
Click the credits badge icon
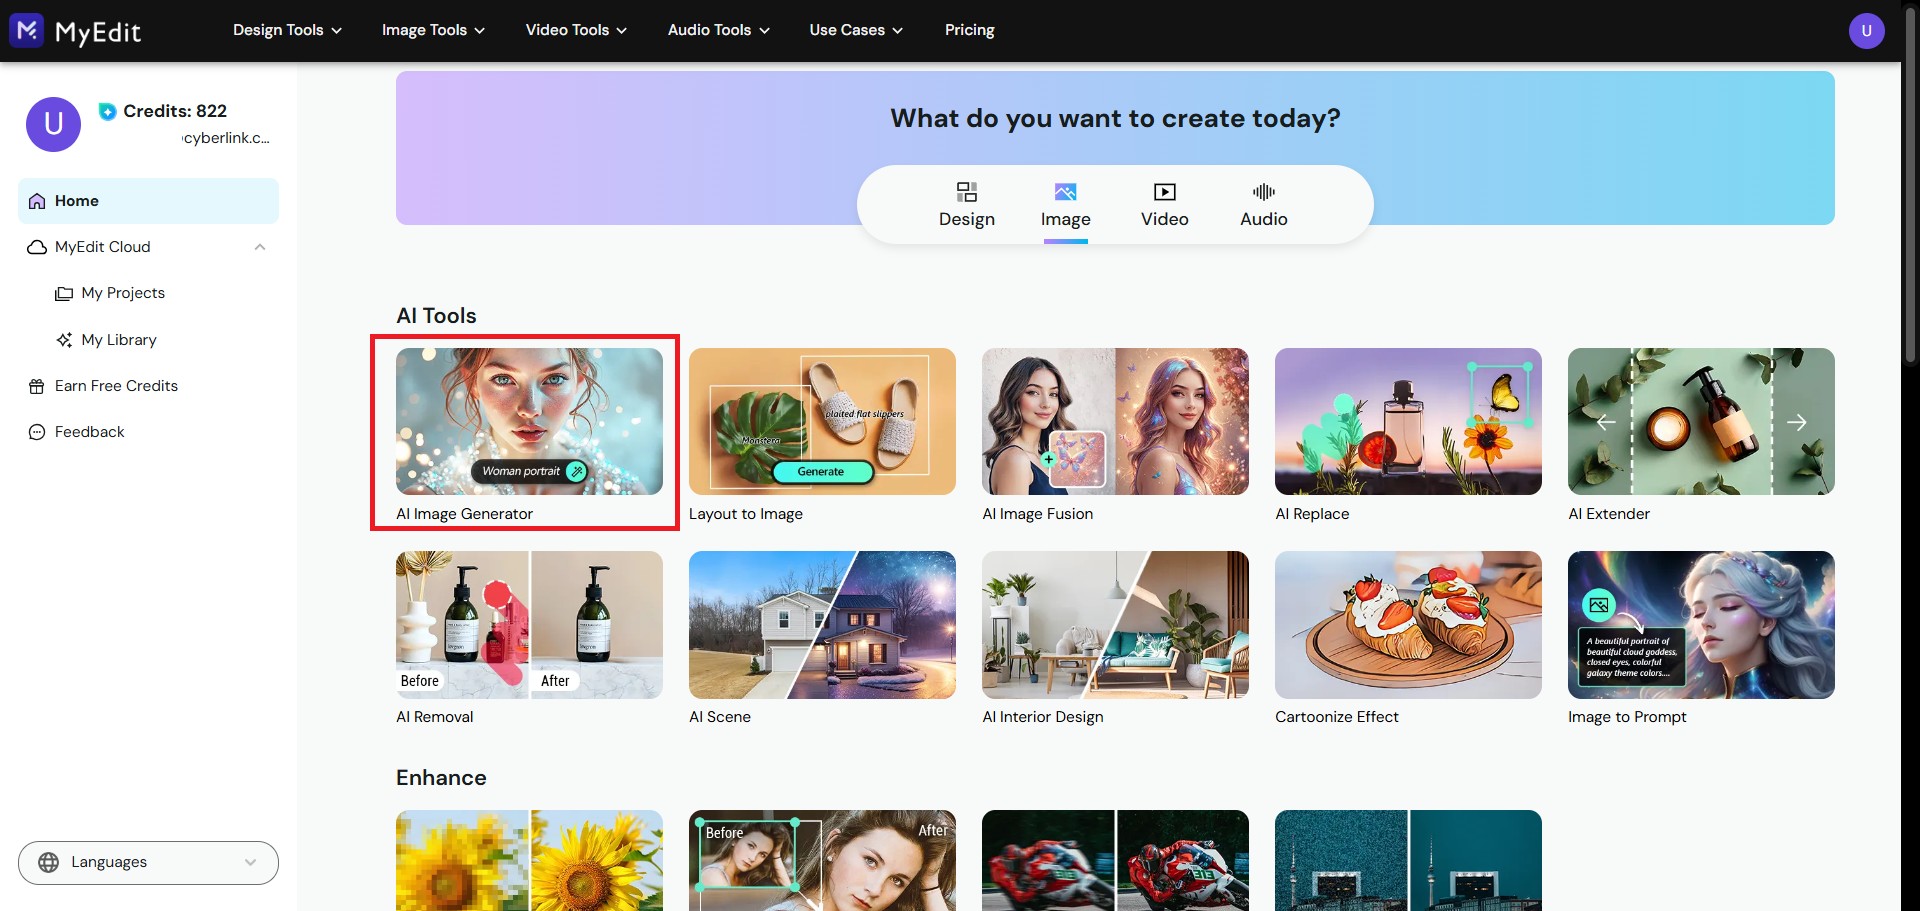(x=108, y=111)
